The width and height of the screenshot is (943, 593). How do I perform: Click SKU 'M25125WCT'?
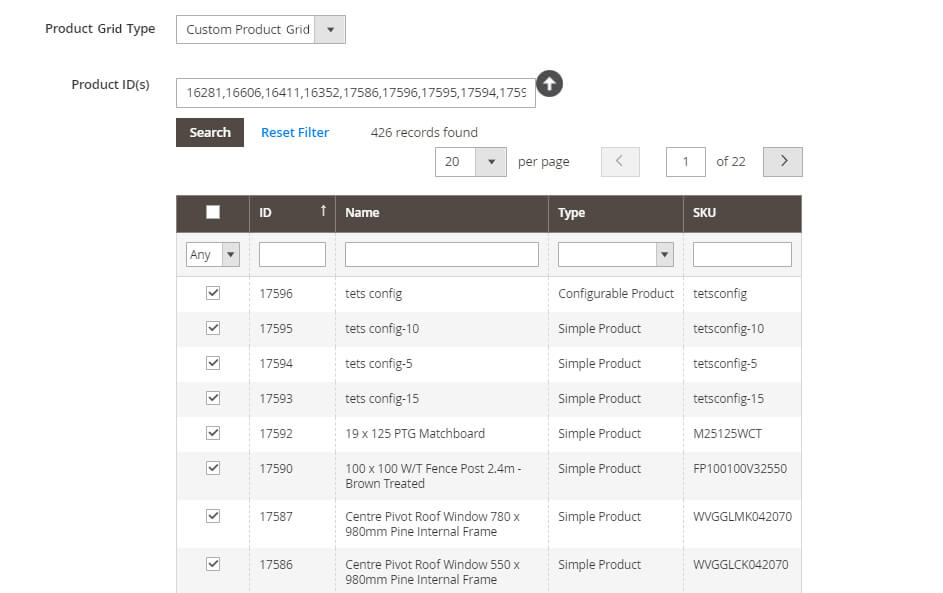pyautogui.click(x=727, y=433)
